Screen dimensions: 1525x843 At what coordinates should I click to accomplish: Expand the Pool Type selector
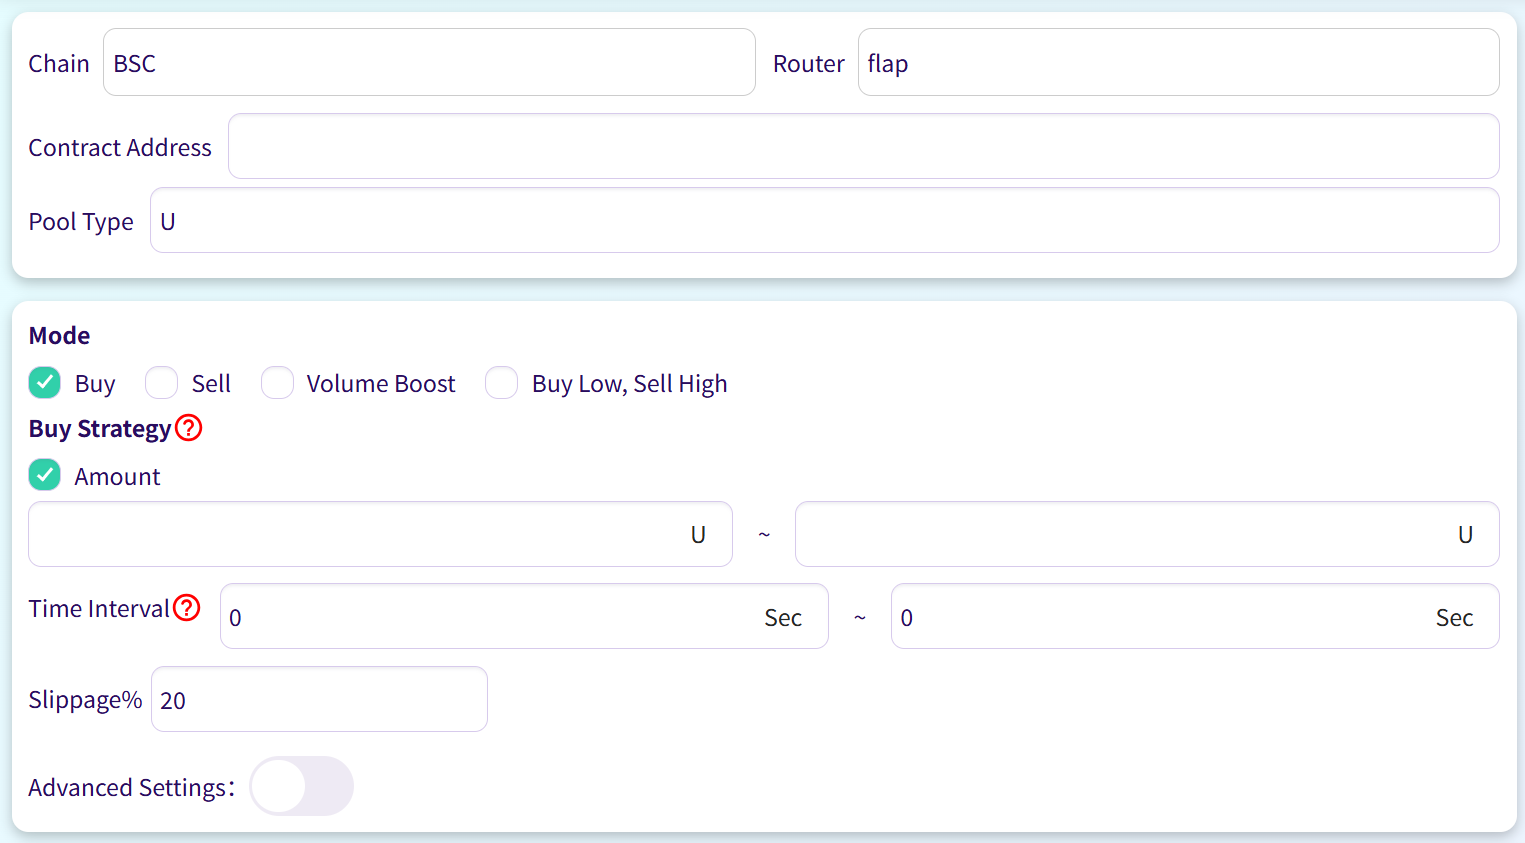(823, 221)
